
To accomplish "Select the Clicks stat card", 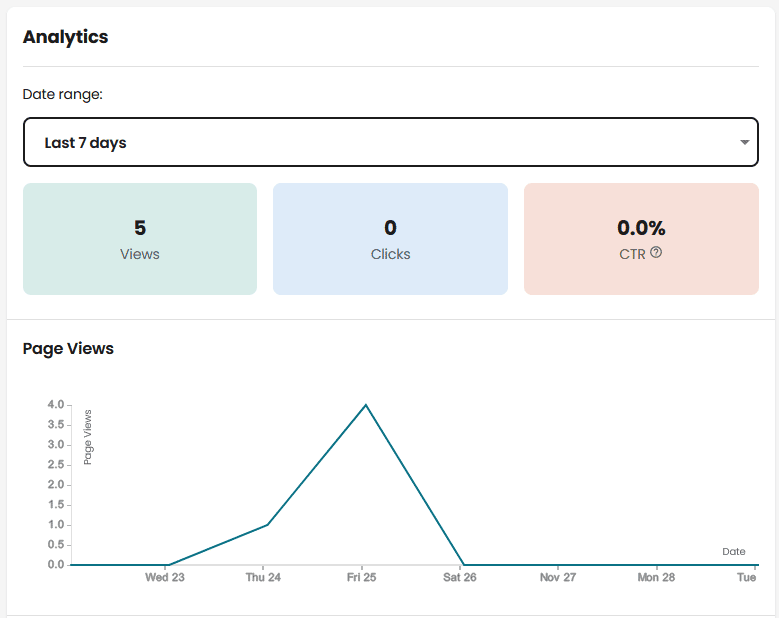I will point(390,239).
